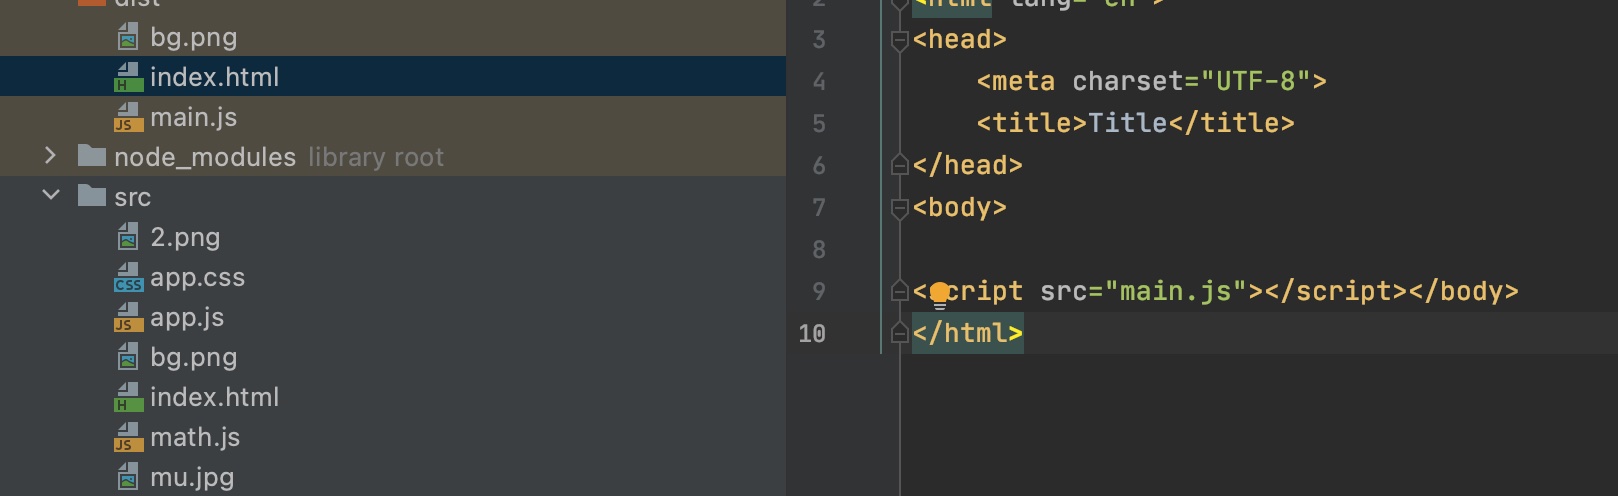Viewport: 1618px width, 496px height.
Task: Fold the closing head tag marker on line 6
Action: [899, 165]
